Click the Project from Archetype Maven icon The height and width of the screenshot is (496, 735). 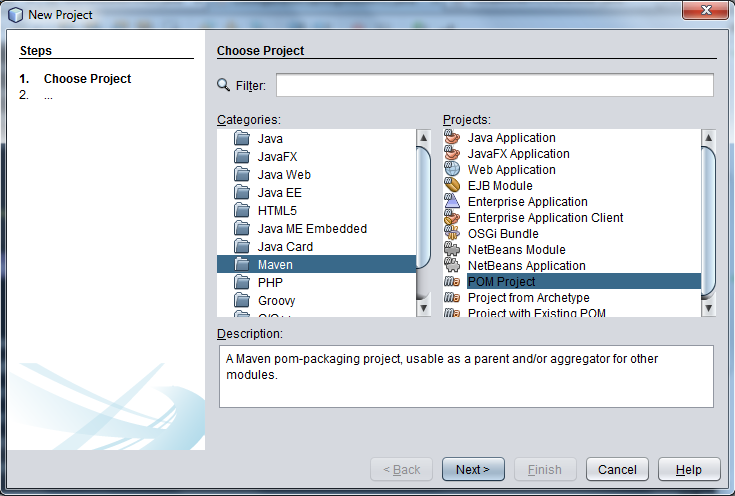(x=452, y=297)
